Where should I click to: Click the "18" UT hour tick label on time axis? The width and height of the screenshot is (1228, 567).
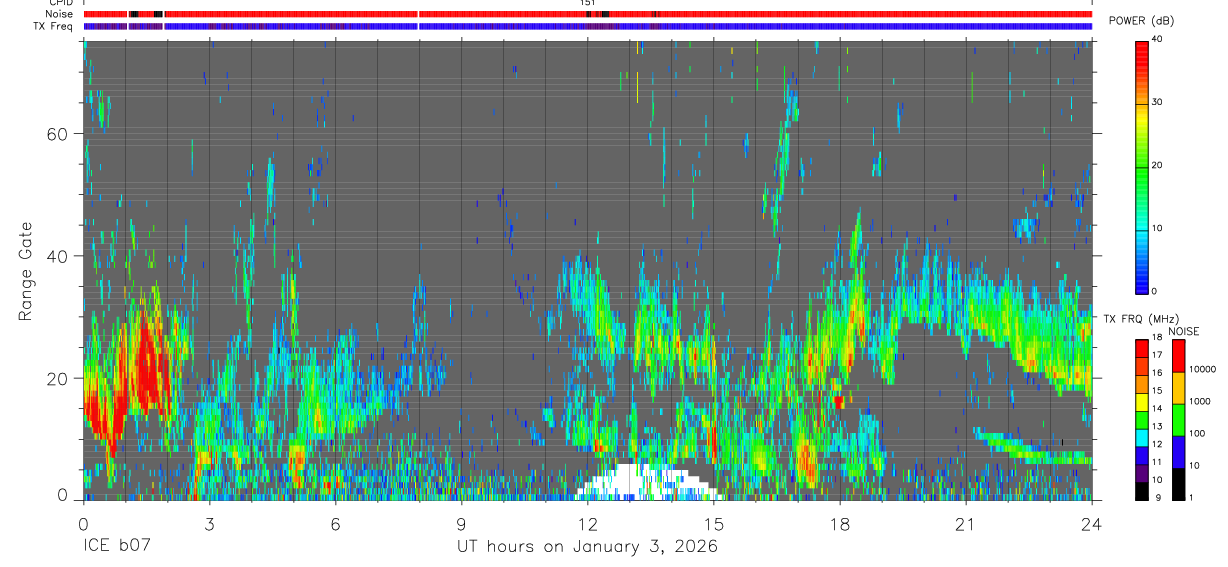tap(840, 523)
